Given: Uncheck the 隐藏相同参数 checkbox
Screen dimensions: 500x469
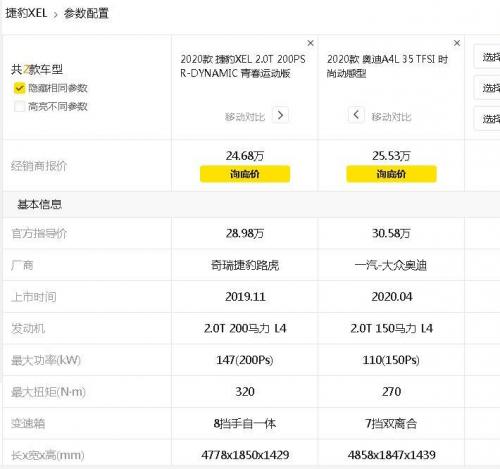Looking at the screenshot, I should [x=19, y=88].
